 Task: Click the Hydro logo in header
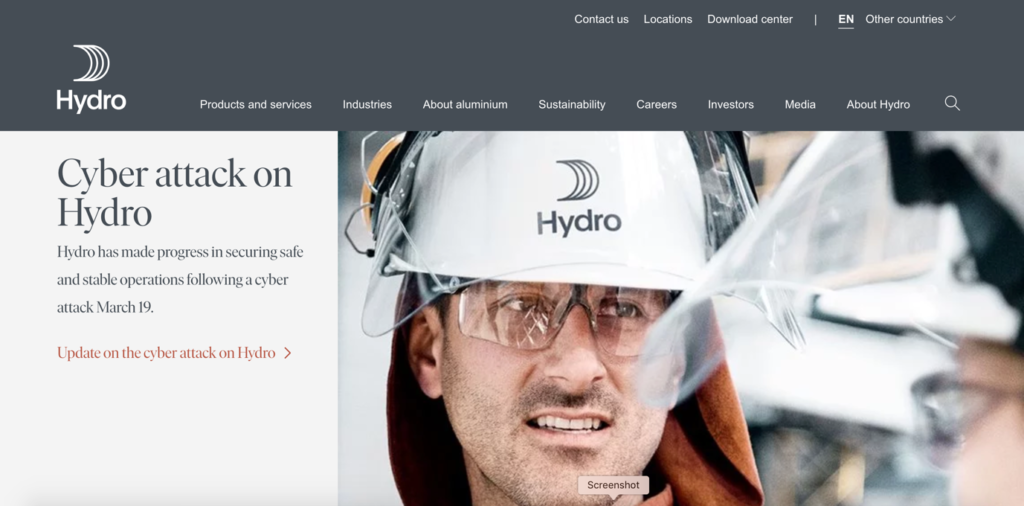pos(91,79)
